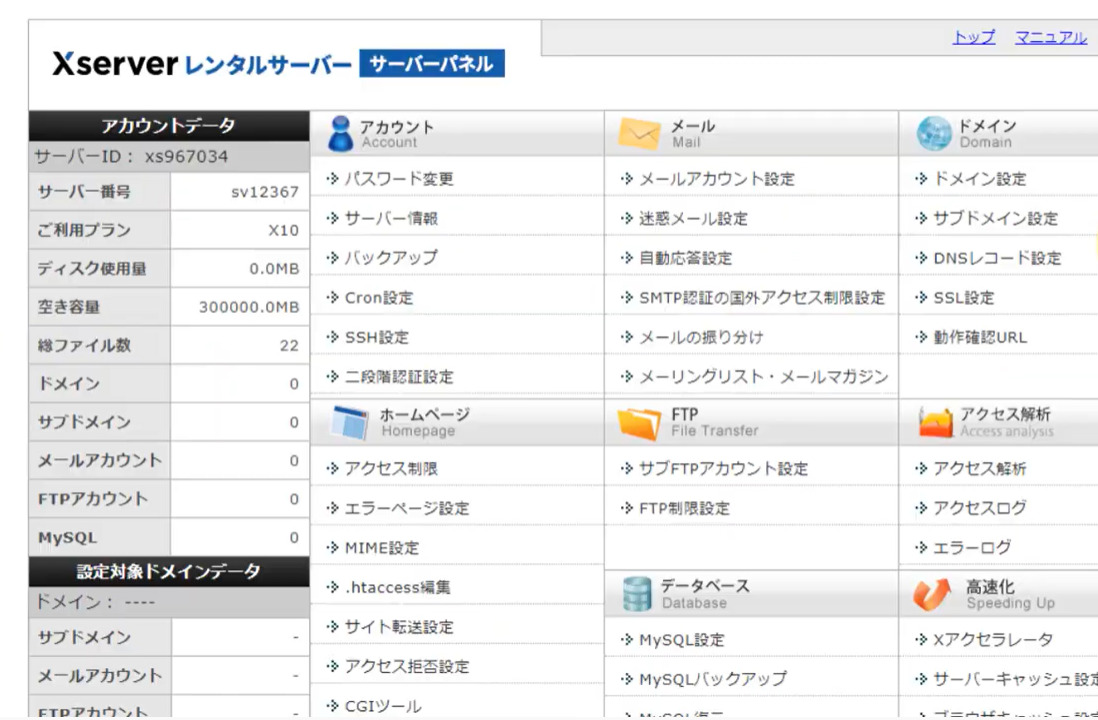The width and height of the screenshot is (1098, 720).
Task: Open Cron設定
Action: point(379,298)
